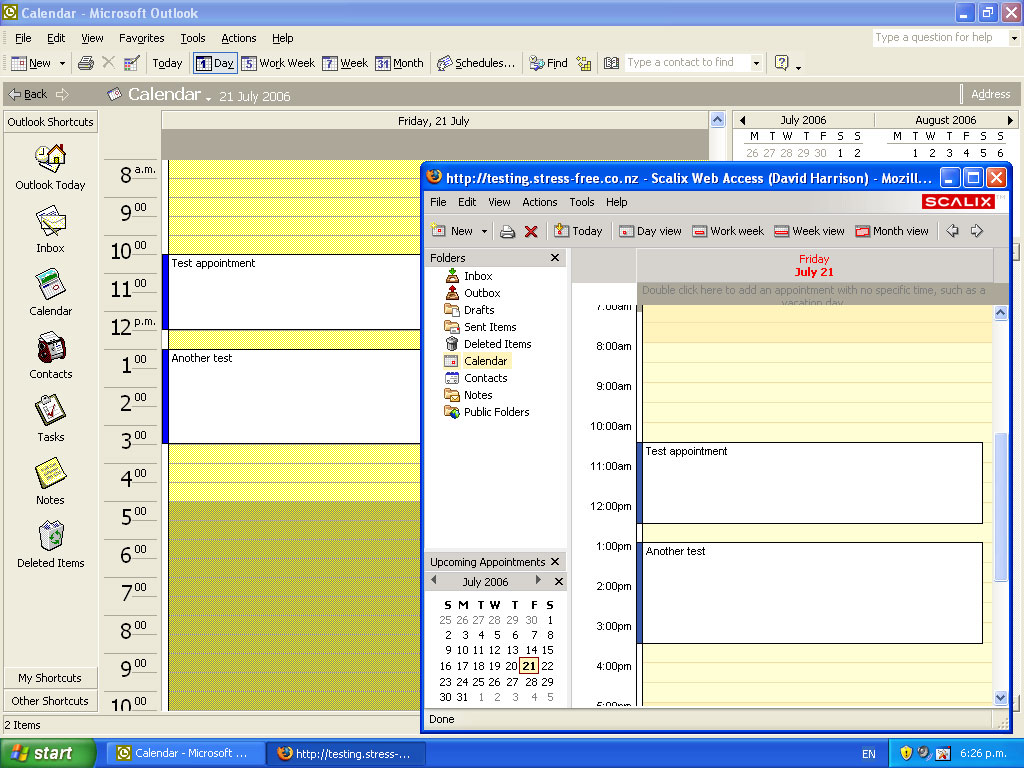Image resolution: width=1024 pixels, height=768 pixels.
Task: Open the Notes shortcut in Outlook bar
Action: [50, 482]
